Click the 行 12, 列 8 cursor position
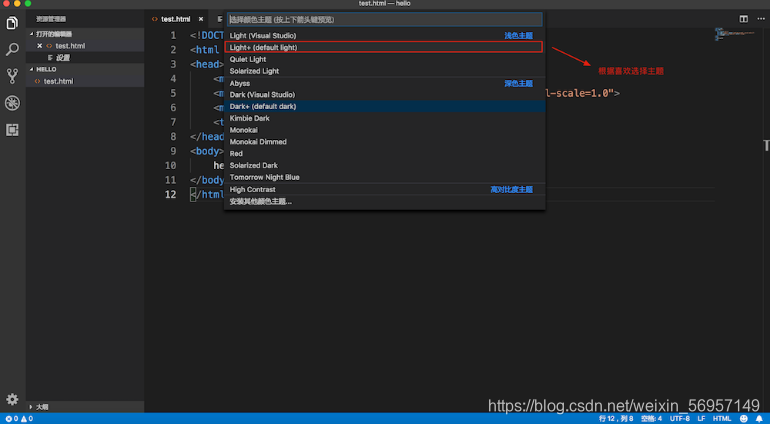 616,419
